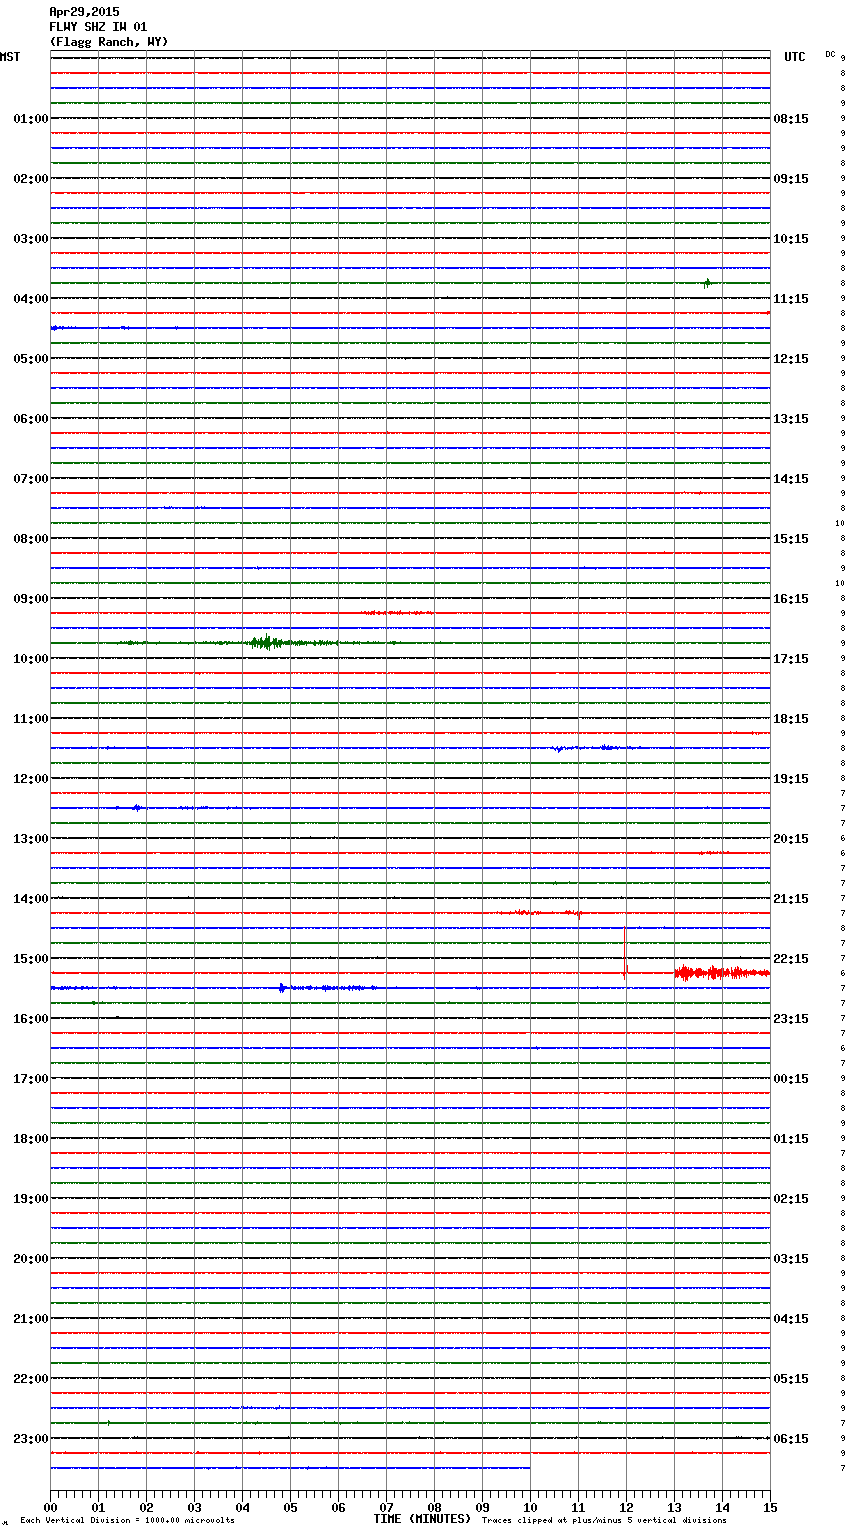Select the 14:00 MST time label
850x1534 pixels.
pos(31,899)
